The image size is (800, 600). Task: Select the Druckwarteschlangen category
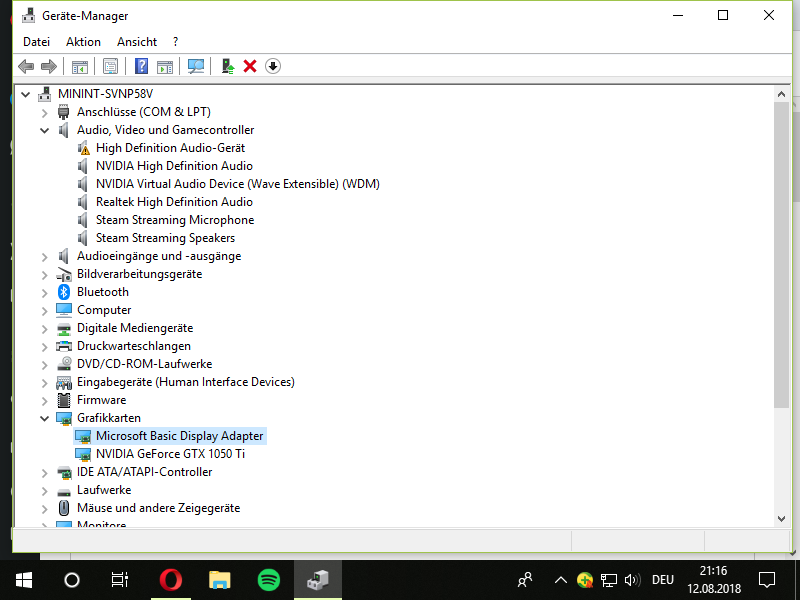click(x=134, y=346)
